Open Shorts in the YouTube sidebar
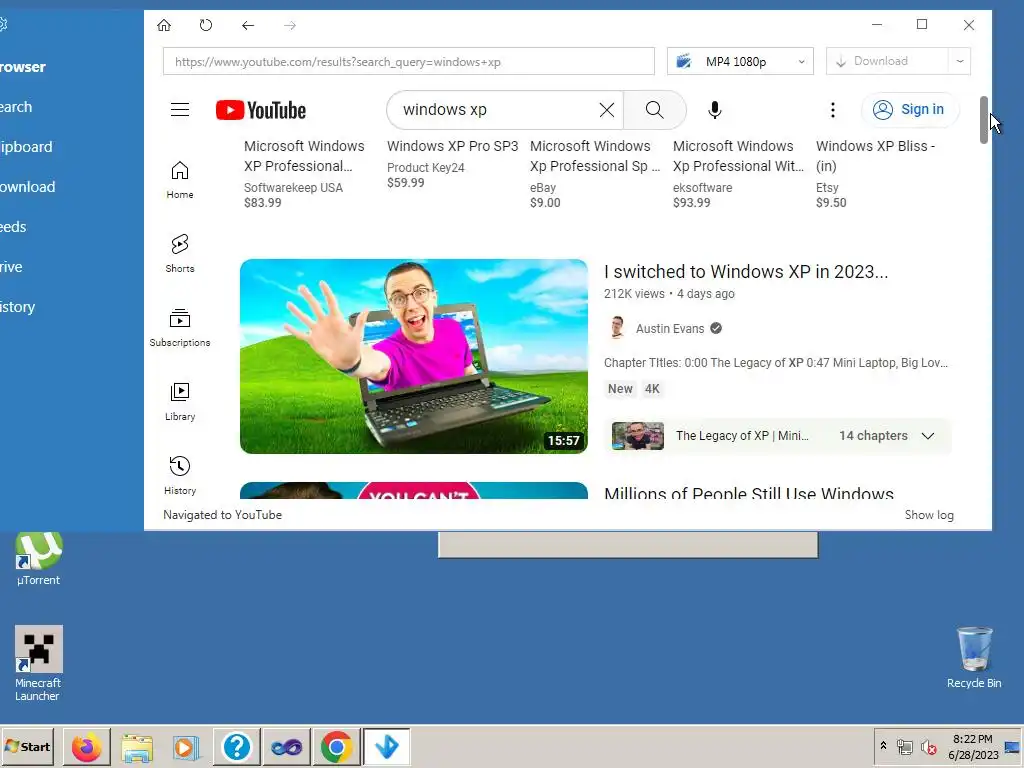This screenshot has height=768, width=1024. pyautogui.click(x=180, y=254)
